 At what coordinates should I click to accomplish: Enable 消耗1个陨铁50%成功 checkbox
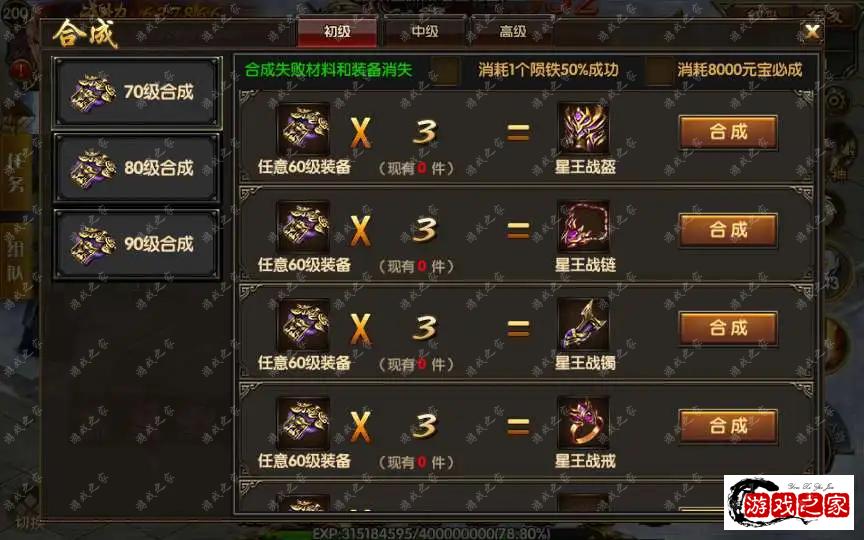pos(445,71)
